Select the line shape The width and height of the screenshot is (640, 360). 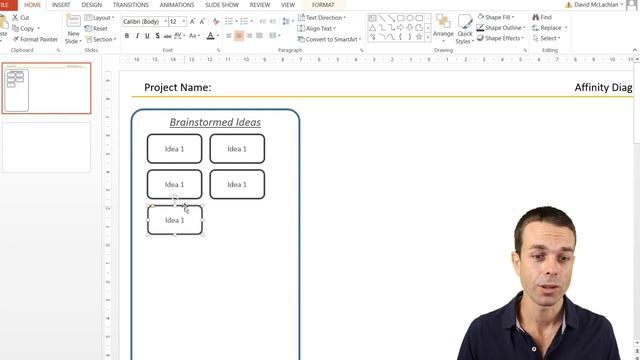(x=382, y=18)
